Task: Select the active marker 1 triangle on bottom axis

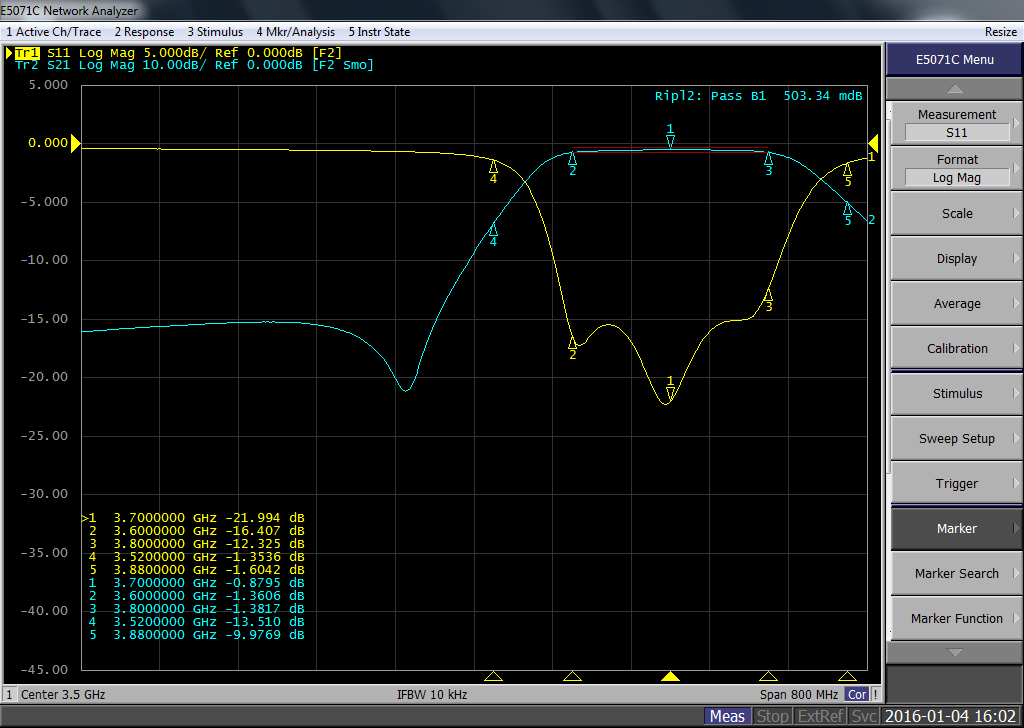Action: pyautogui.click(x=670, y=676)
